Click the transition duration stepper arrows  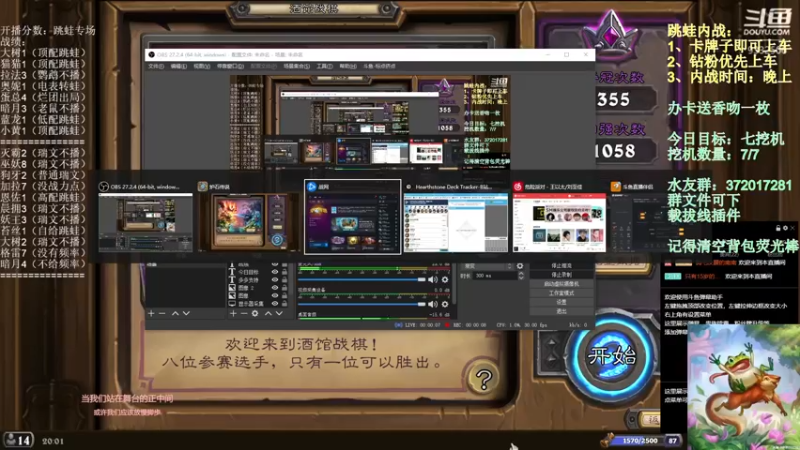click(521, 276)
